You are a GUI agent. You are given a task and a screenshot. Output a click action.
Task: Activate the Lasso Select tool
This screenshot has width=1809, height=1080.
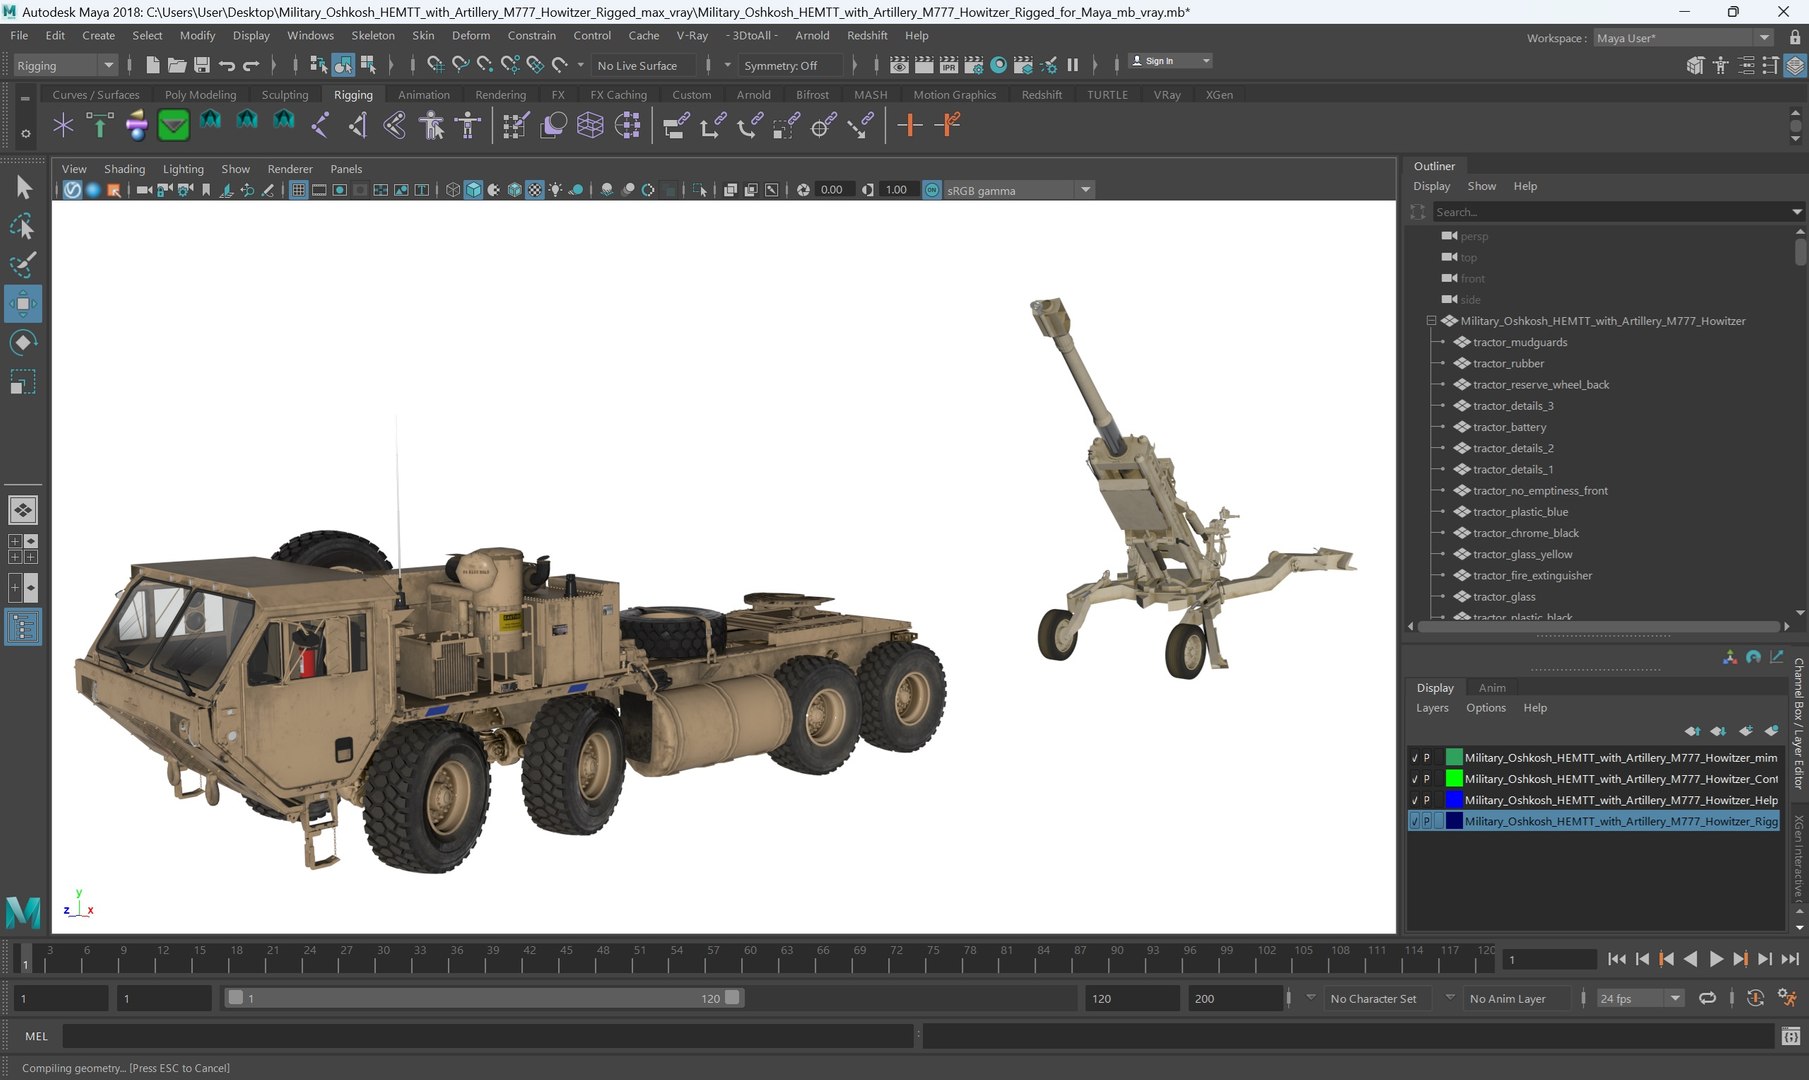pyautogui.click(x=23, y=226)
